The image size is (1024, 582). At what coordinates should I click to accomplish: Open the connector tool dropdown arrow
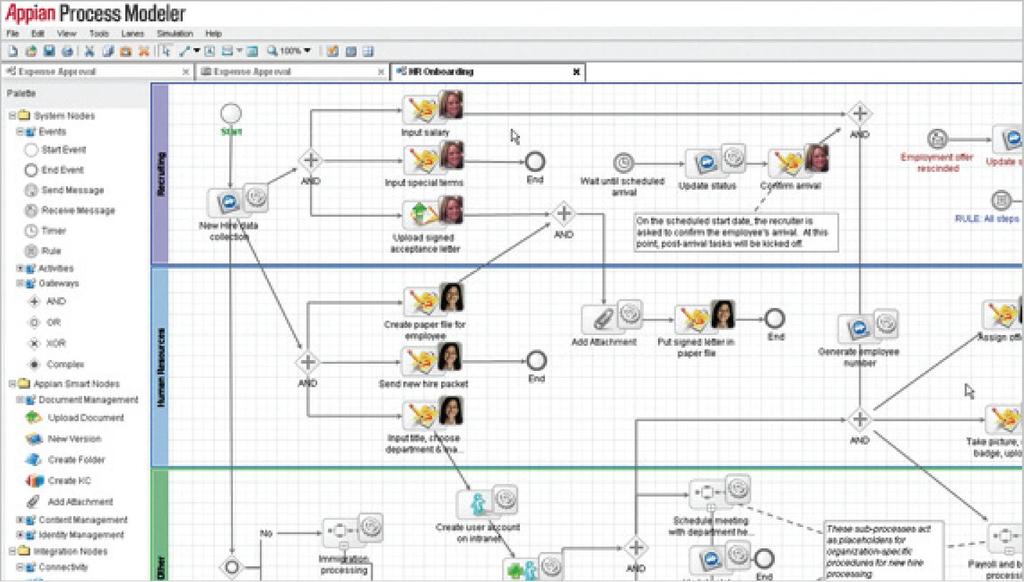(x=196, y=51)
